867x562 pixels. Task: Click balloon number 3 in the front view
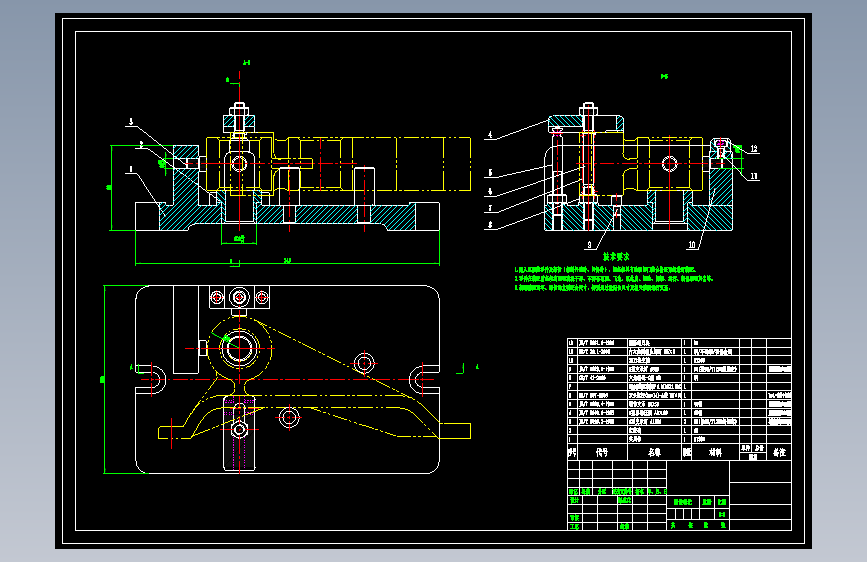(x=131, y=122)
